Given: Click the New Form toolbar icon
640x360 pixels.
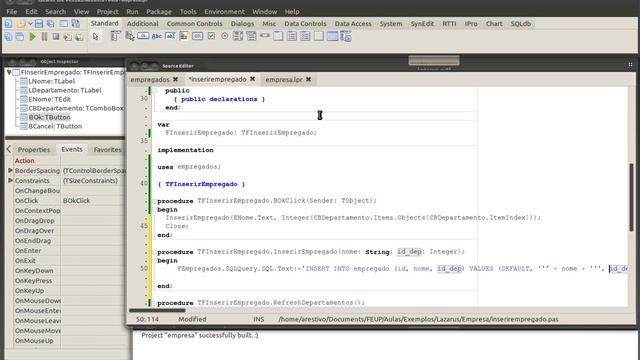Looking at the screenshot, I should pos(64,24).
